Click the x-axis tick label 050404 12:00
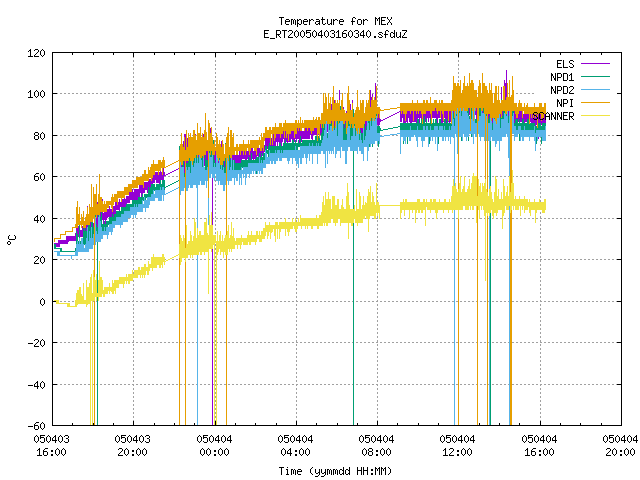 point(457,446)
